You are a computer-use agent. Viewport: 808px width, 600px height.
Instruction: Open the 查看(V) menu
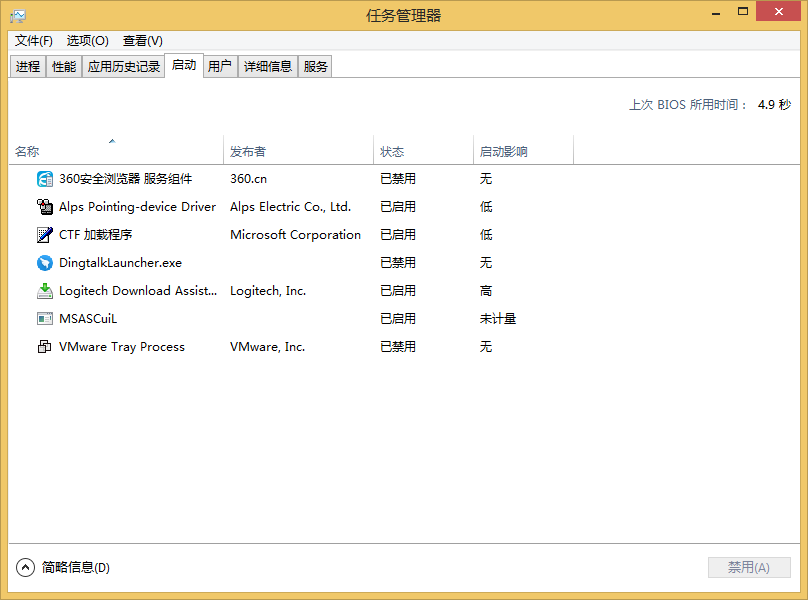click(143, 41)
